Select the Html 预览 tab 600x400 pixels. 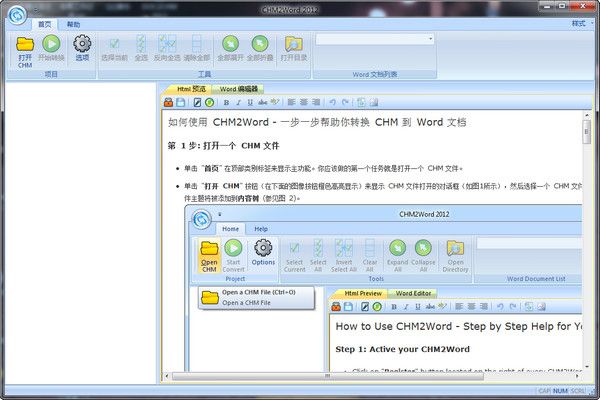pyautogui.click(x=191, y=89)
